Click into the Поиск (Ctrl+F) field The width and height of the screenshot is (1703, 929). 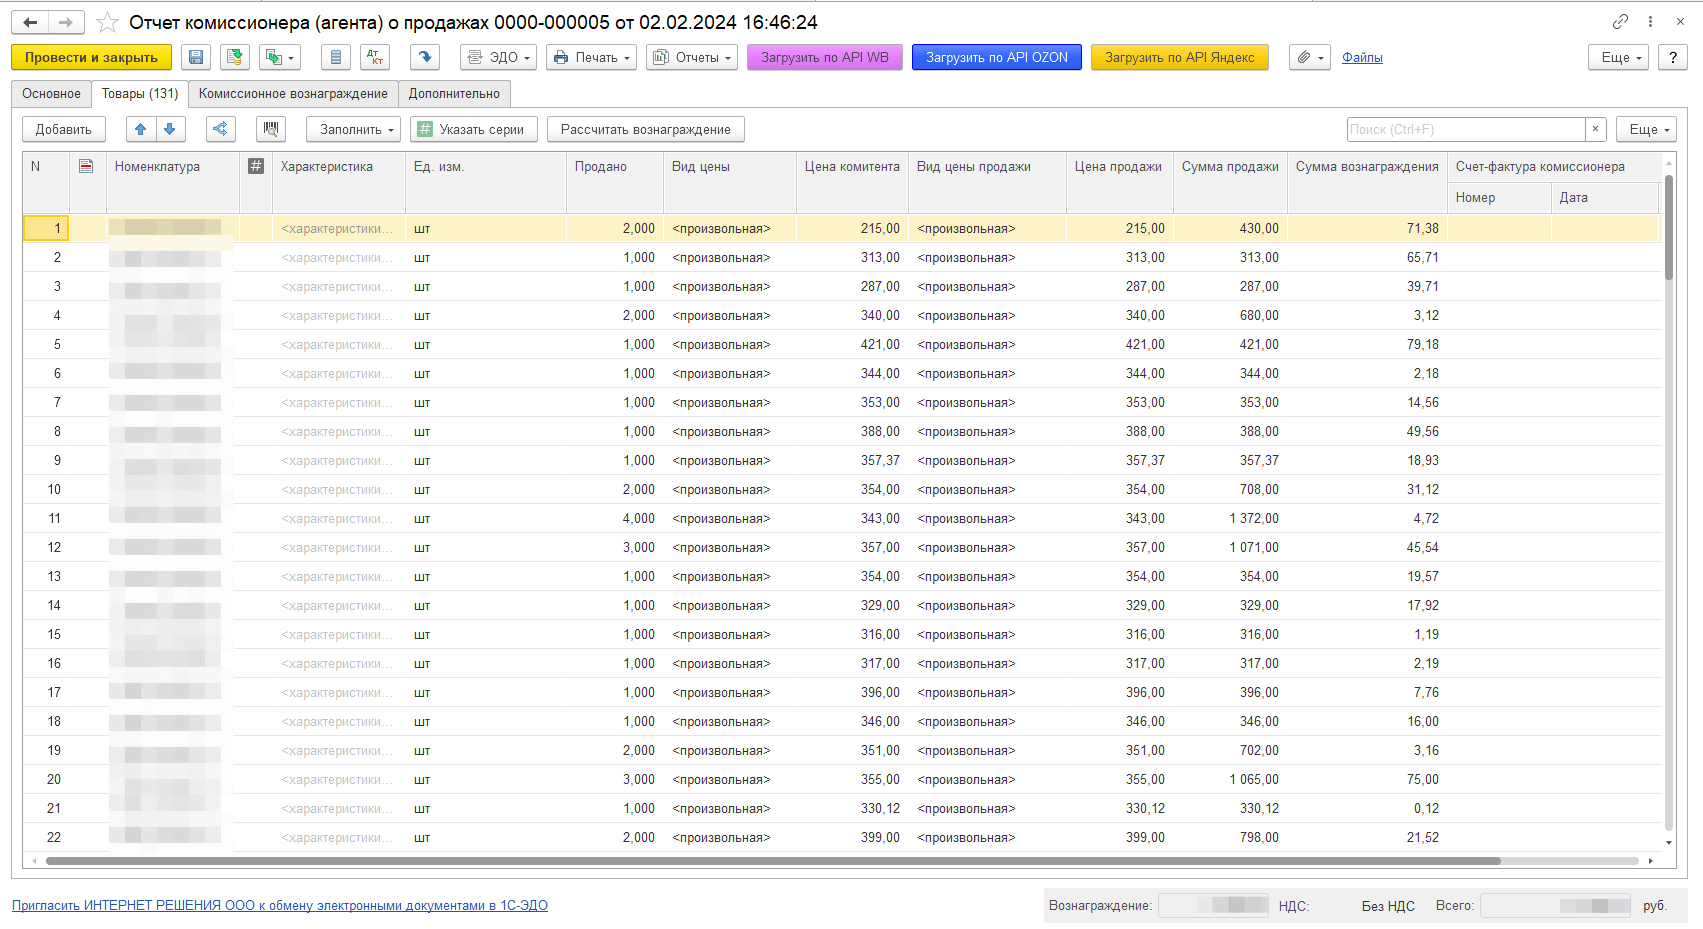click(1465, 129)
